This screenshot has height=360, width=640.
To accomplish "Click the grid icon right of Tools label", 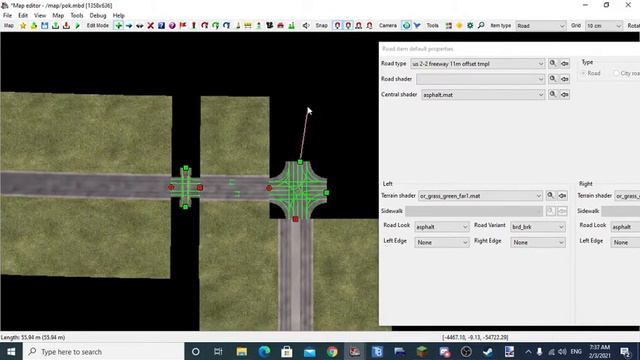I will click(x=449, y=26).
